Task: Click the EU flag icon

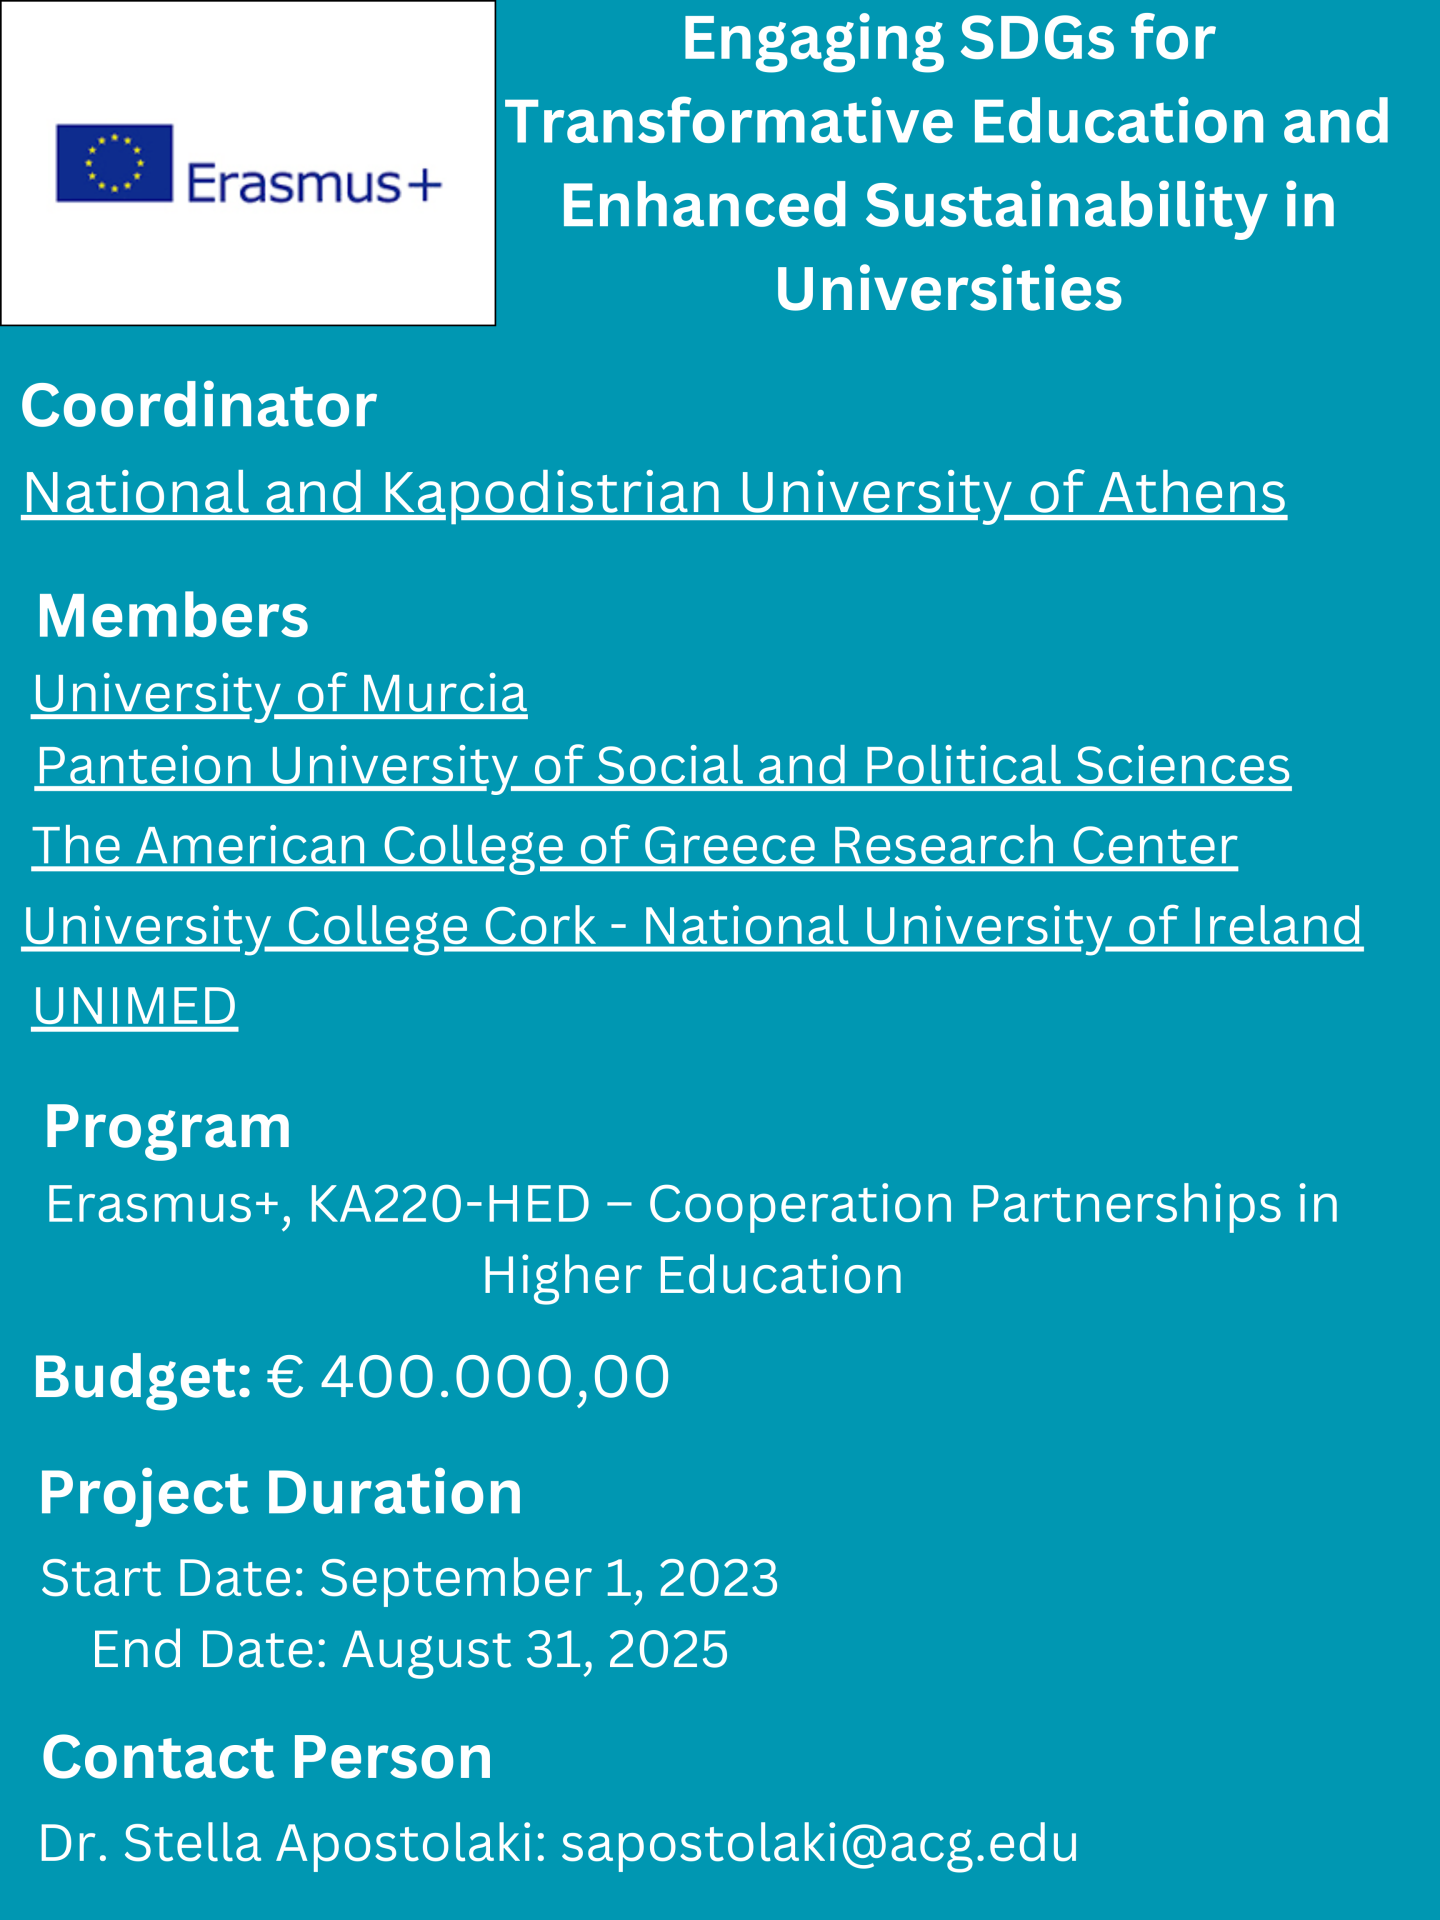Action: click(x=114, y=163)
